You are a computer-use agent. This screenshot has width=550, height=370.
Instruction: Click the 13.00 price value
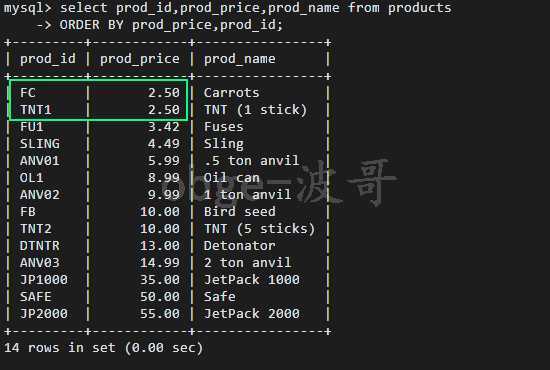(x=160, y=245)
